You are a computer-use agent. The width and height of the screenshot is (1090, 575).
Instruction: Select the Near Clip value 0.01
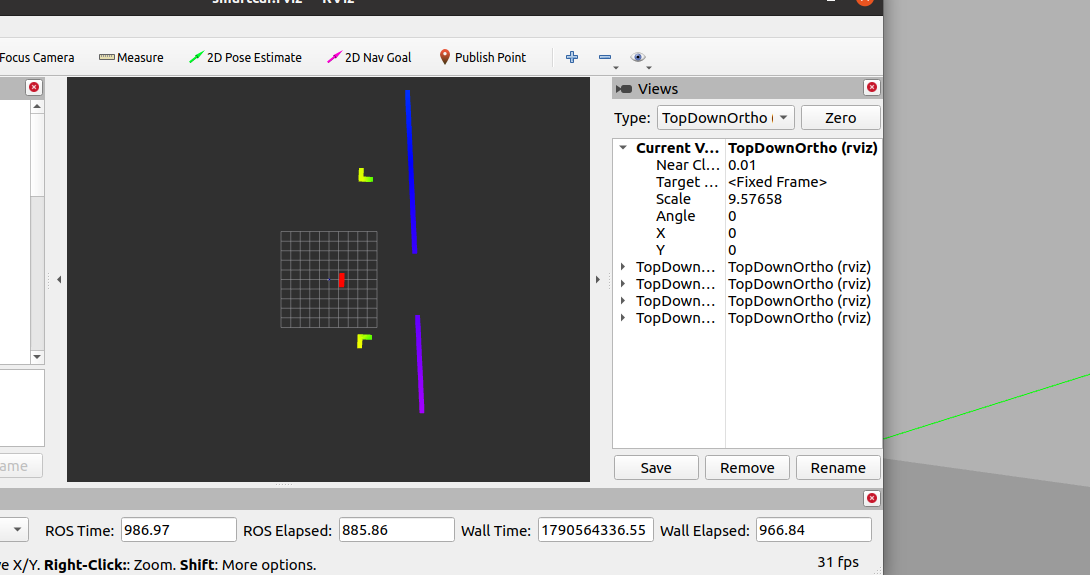pos(742,165)
